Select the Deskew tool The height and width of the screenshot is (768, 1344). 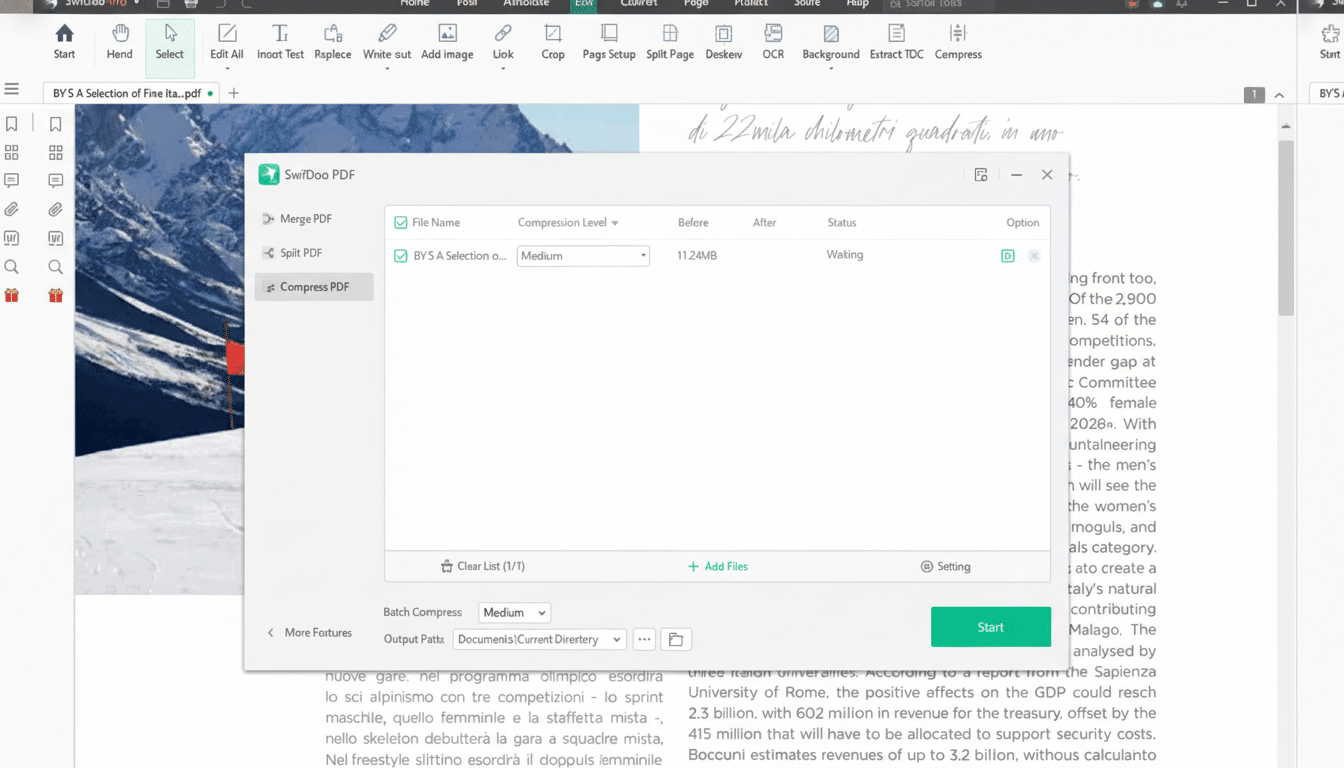click(723, 43)
